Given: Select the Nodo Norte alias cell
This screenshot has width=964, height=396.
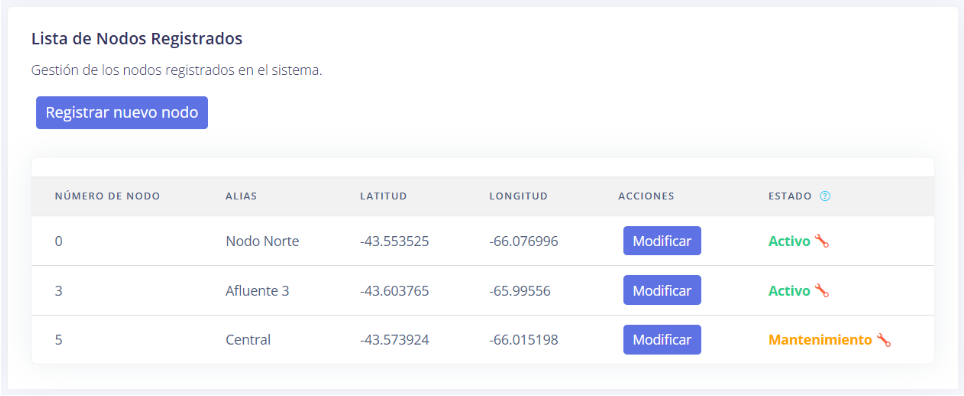Looking at the screenshot, I should pos(263,241).
